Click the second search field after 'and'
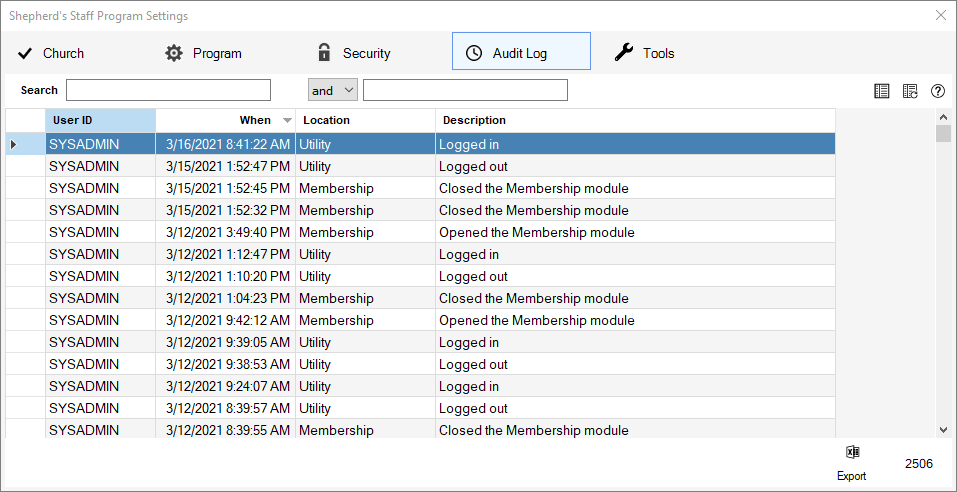The image size is (957, 492). tap(465, 91)
